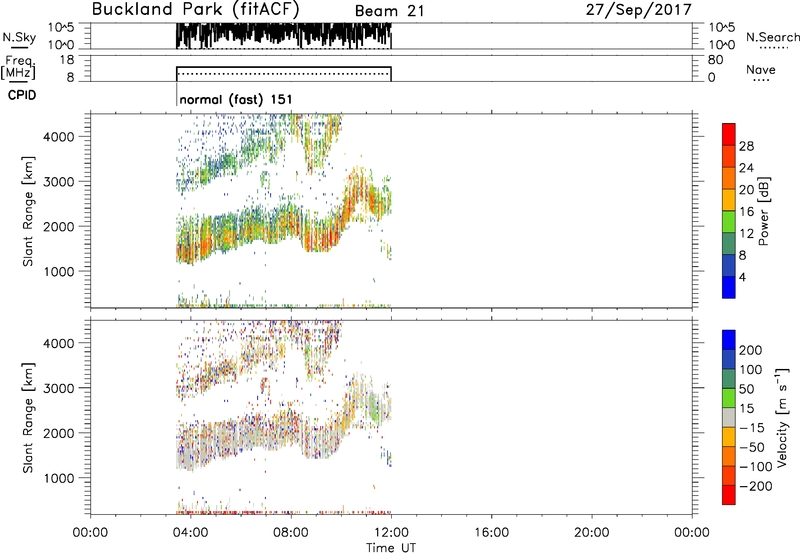Click the red top segment of power colorbar
This screenshot has height=554, width=800.
tap(729, 134)
